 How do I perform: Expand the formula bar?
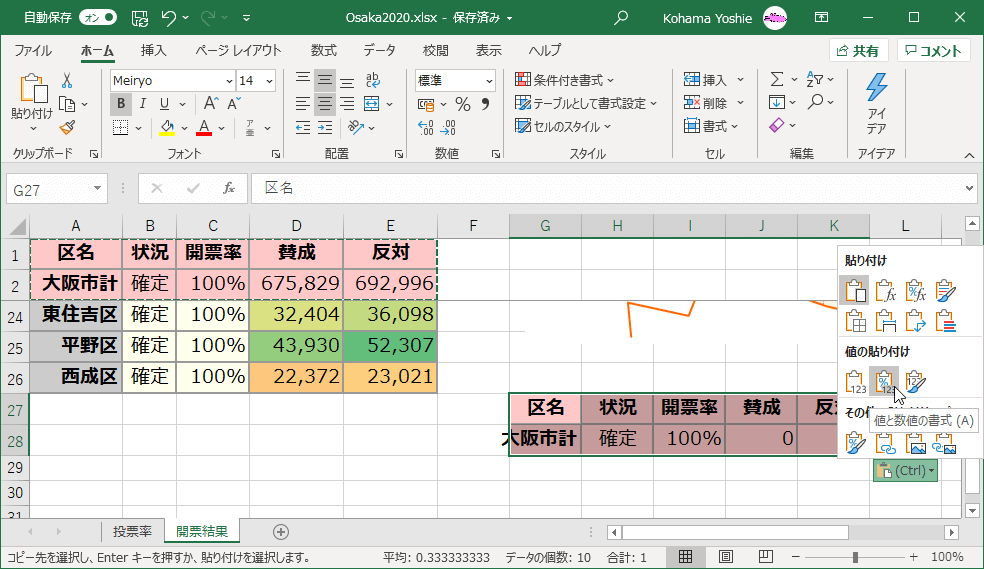coord(970,188)
